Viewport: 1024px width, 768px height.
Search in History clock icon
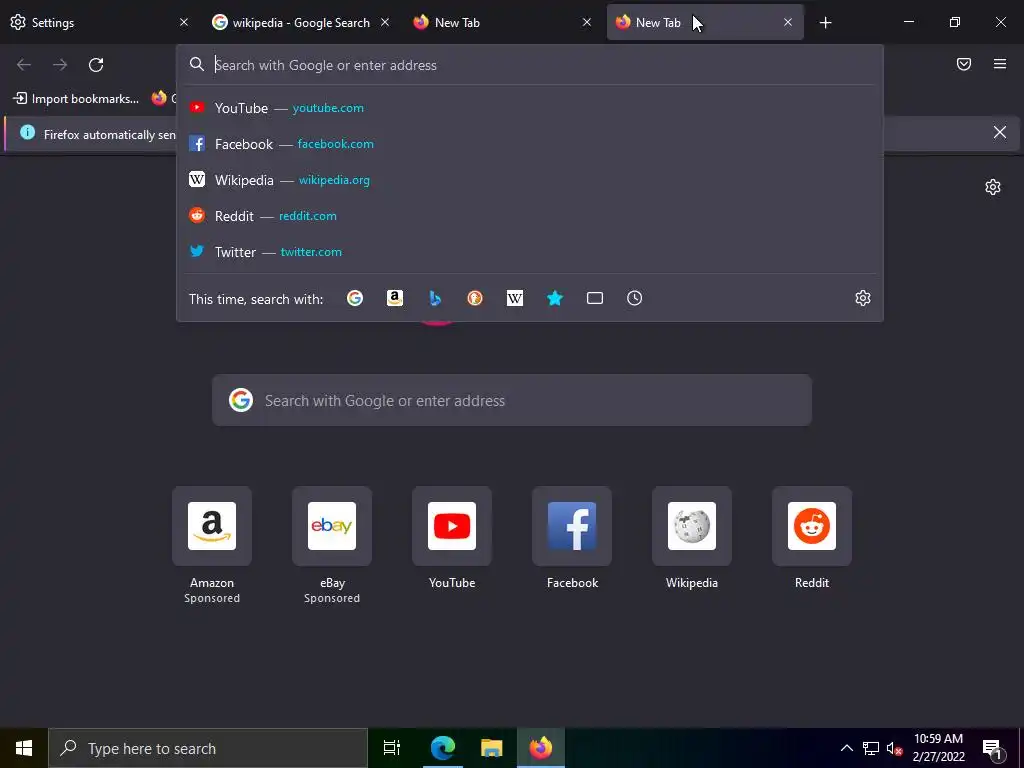[635, 298]
